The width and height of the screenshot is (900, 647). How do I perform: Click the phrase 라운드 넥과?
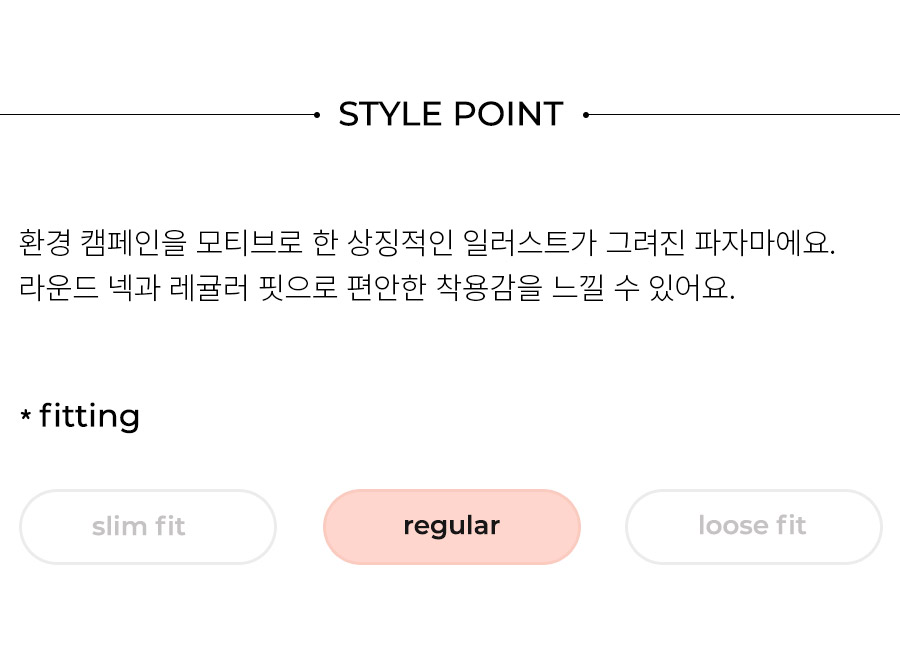[x=90, y=287]
